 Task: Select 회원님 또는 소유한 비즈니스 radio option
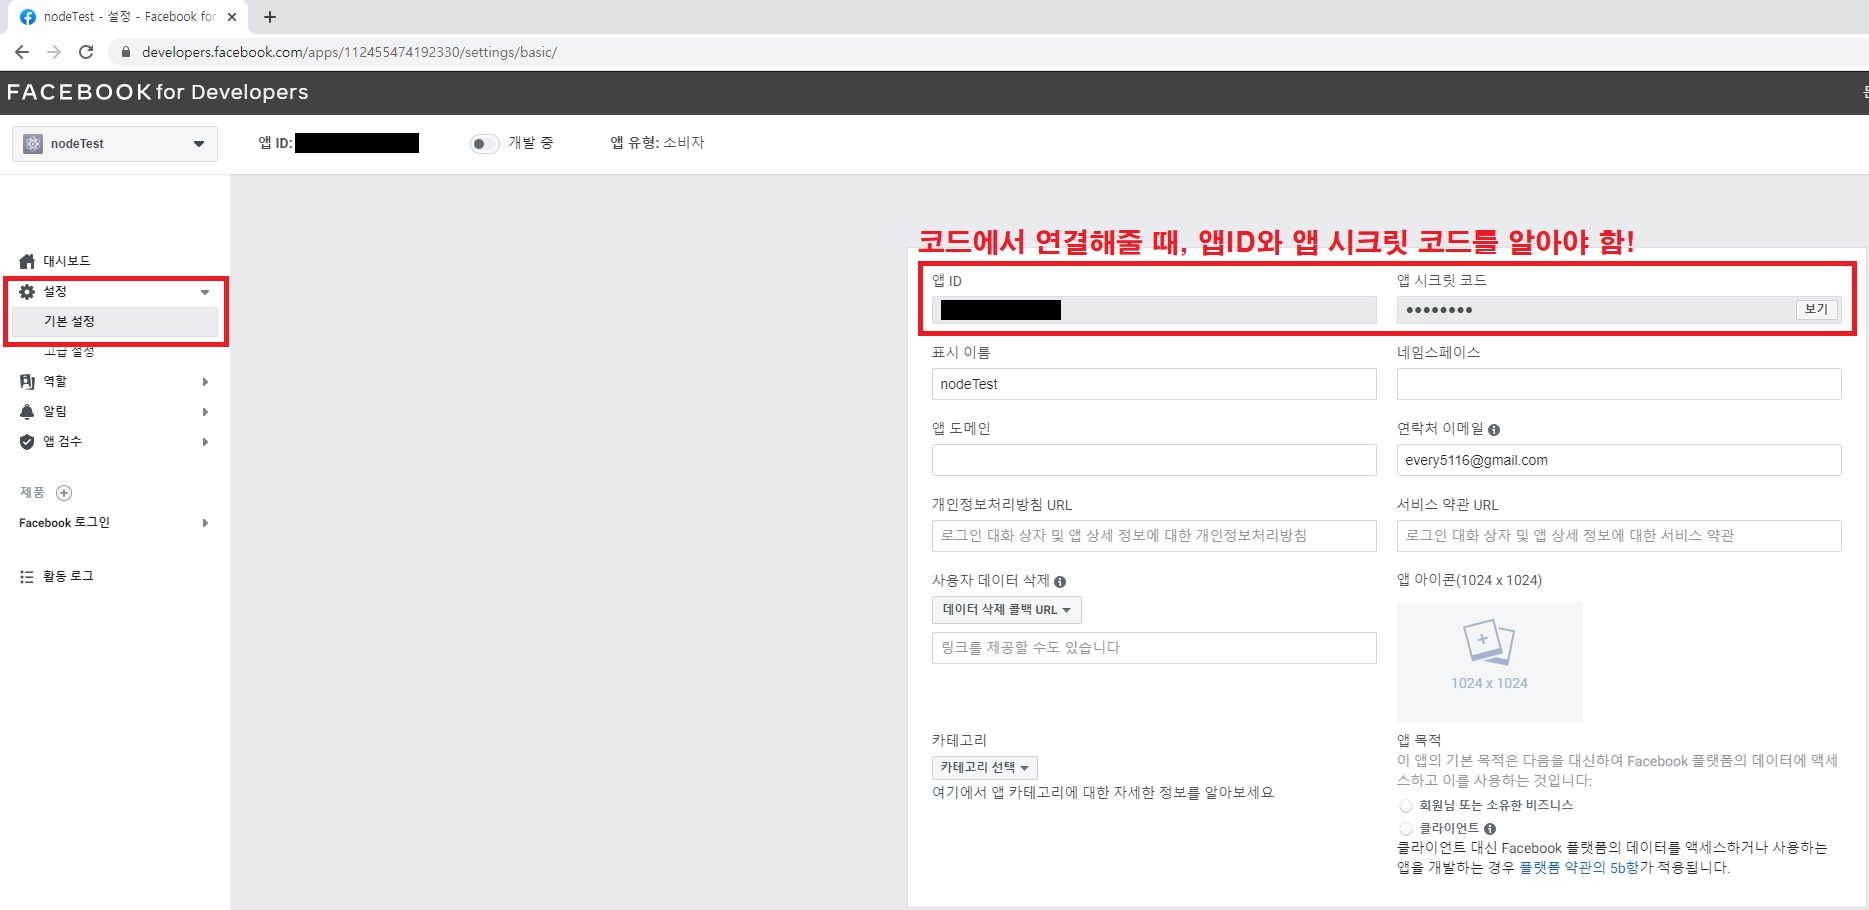pyautogui.click(x=1406, y=806)
